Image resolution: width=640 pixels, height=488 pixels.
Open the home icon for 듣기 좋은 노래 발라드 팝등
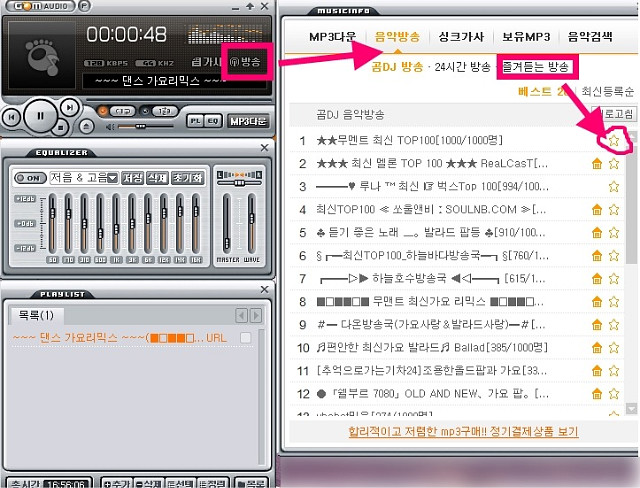pos(597,233)
